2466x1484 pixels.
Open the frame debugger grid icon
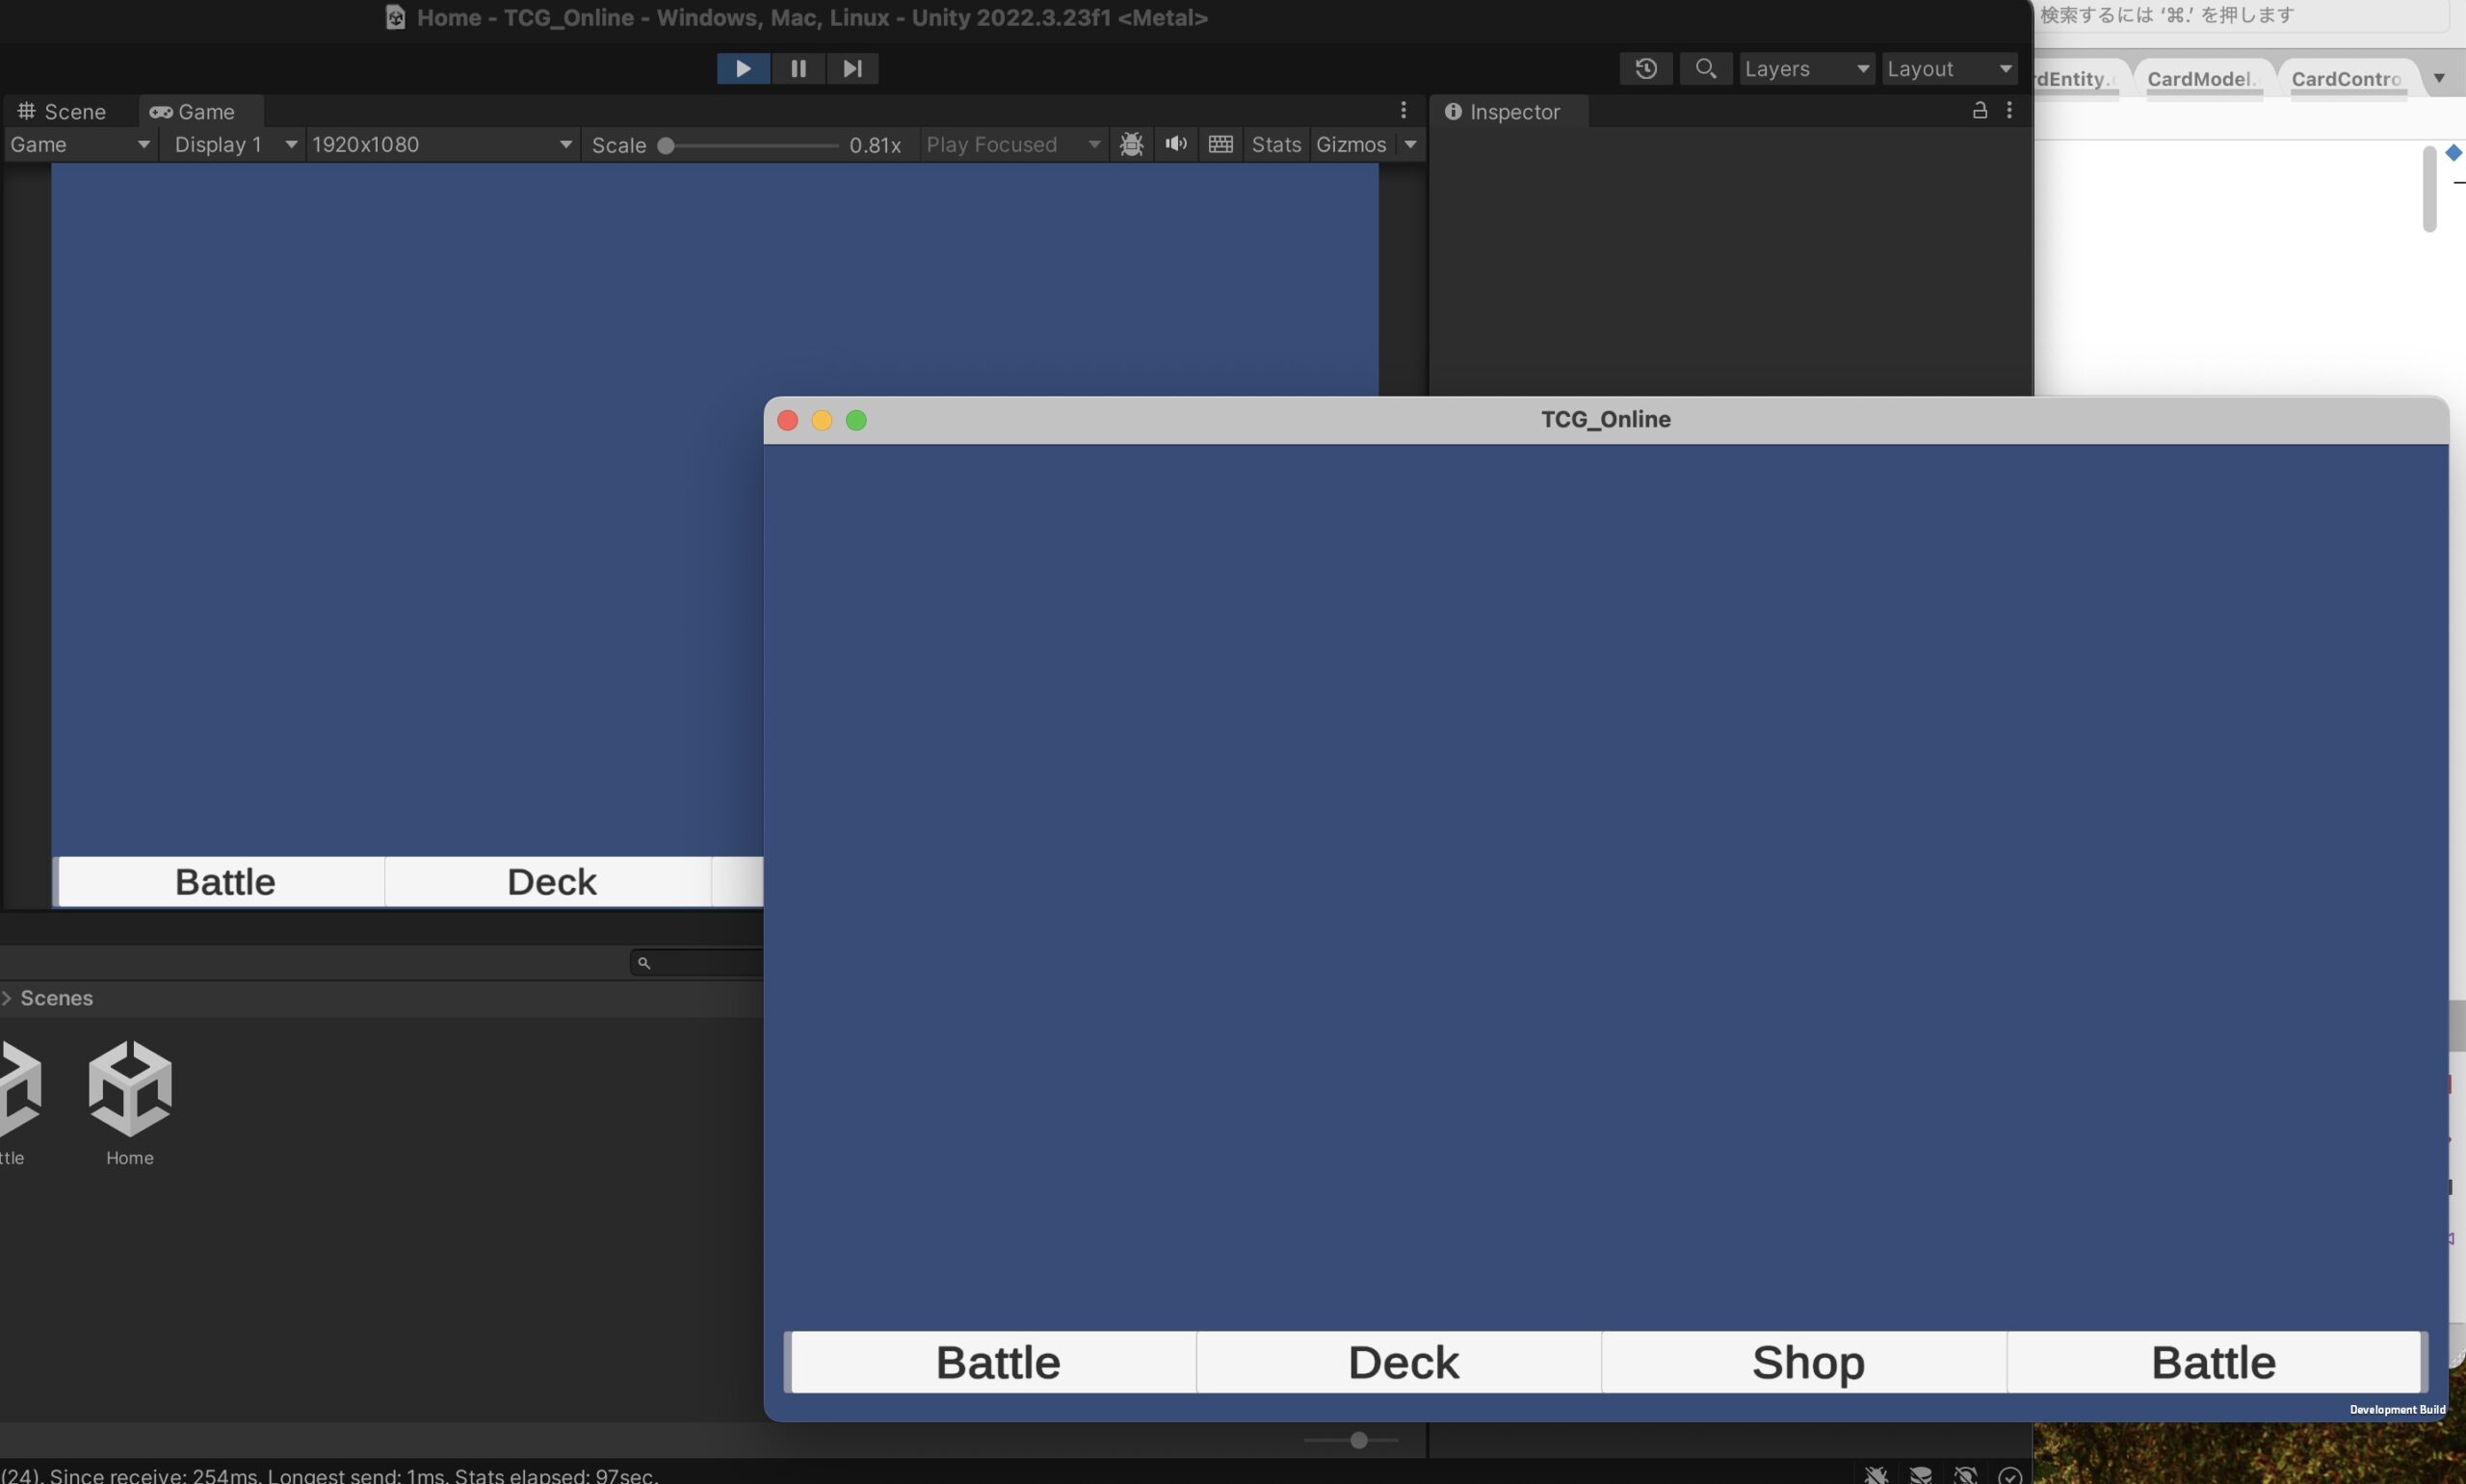tap(1220, 144)
